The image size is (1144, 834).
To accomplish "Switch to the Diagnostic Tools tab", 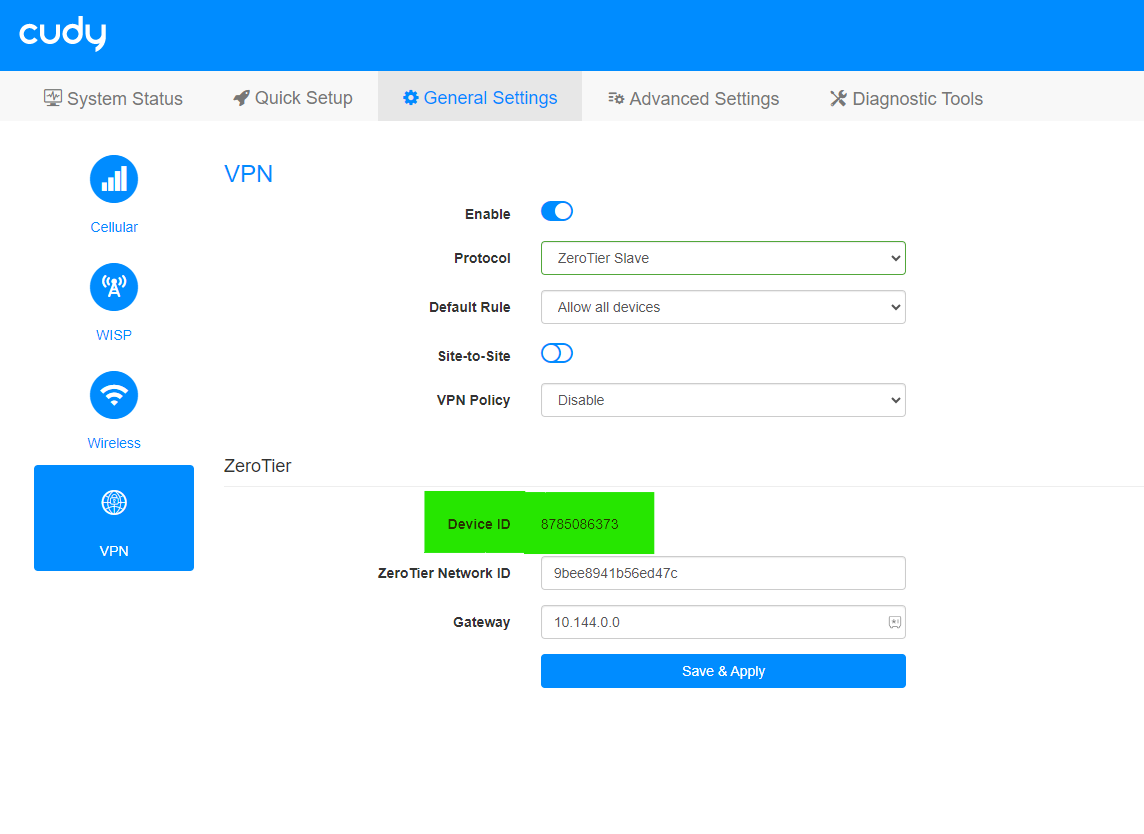I will (906, 98).
